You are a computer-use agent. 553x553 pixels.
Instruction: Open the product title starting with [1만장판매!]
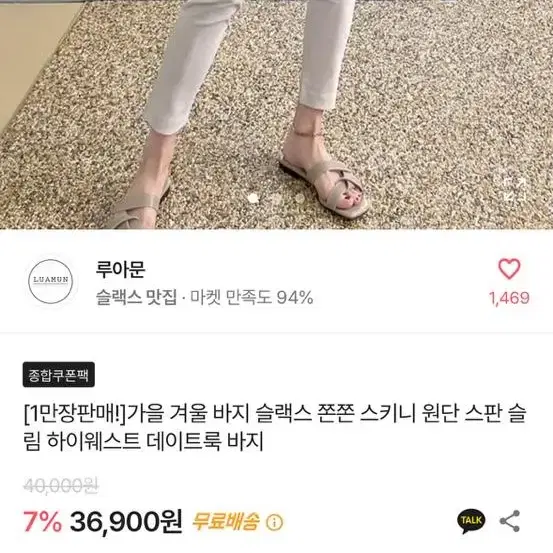point(275,427)
